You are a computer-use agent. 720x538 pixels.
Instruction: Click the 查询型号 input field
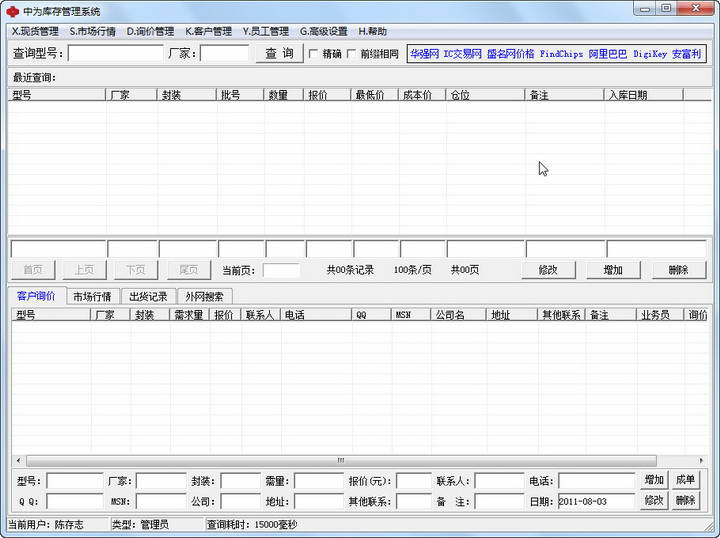pos(115,54)
